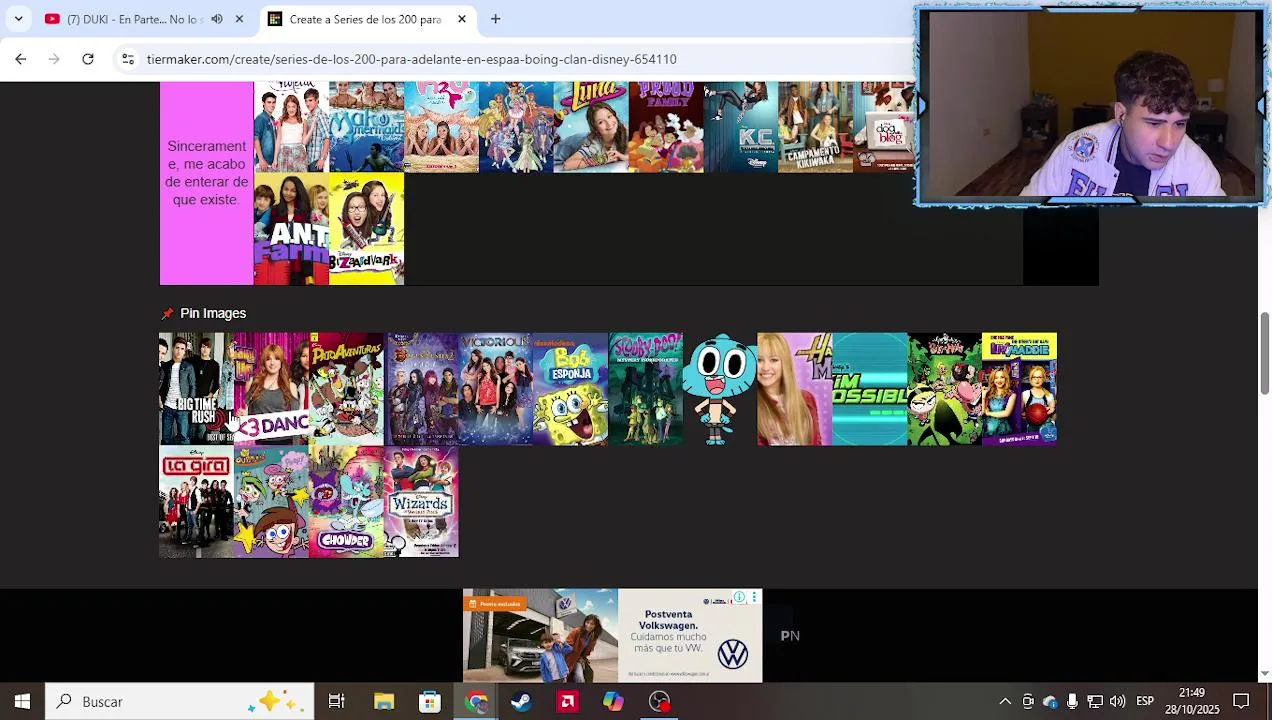
Task: Click the Chrome taskbar icon
Action: 476,701
